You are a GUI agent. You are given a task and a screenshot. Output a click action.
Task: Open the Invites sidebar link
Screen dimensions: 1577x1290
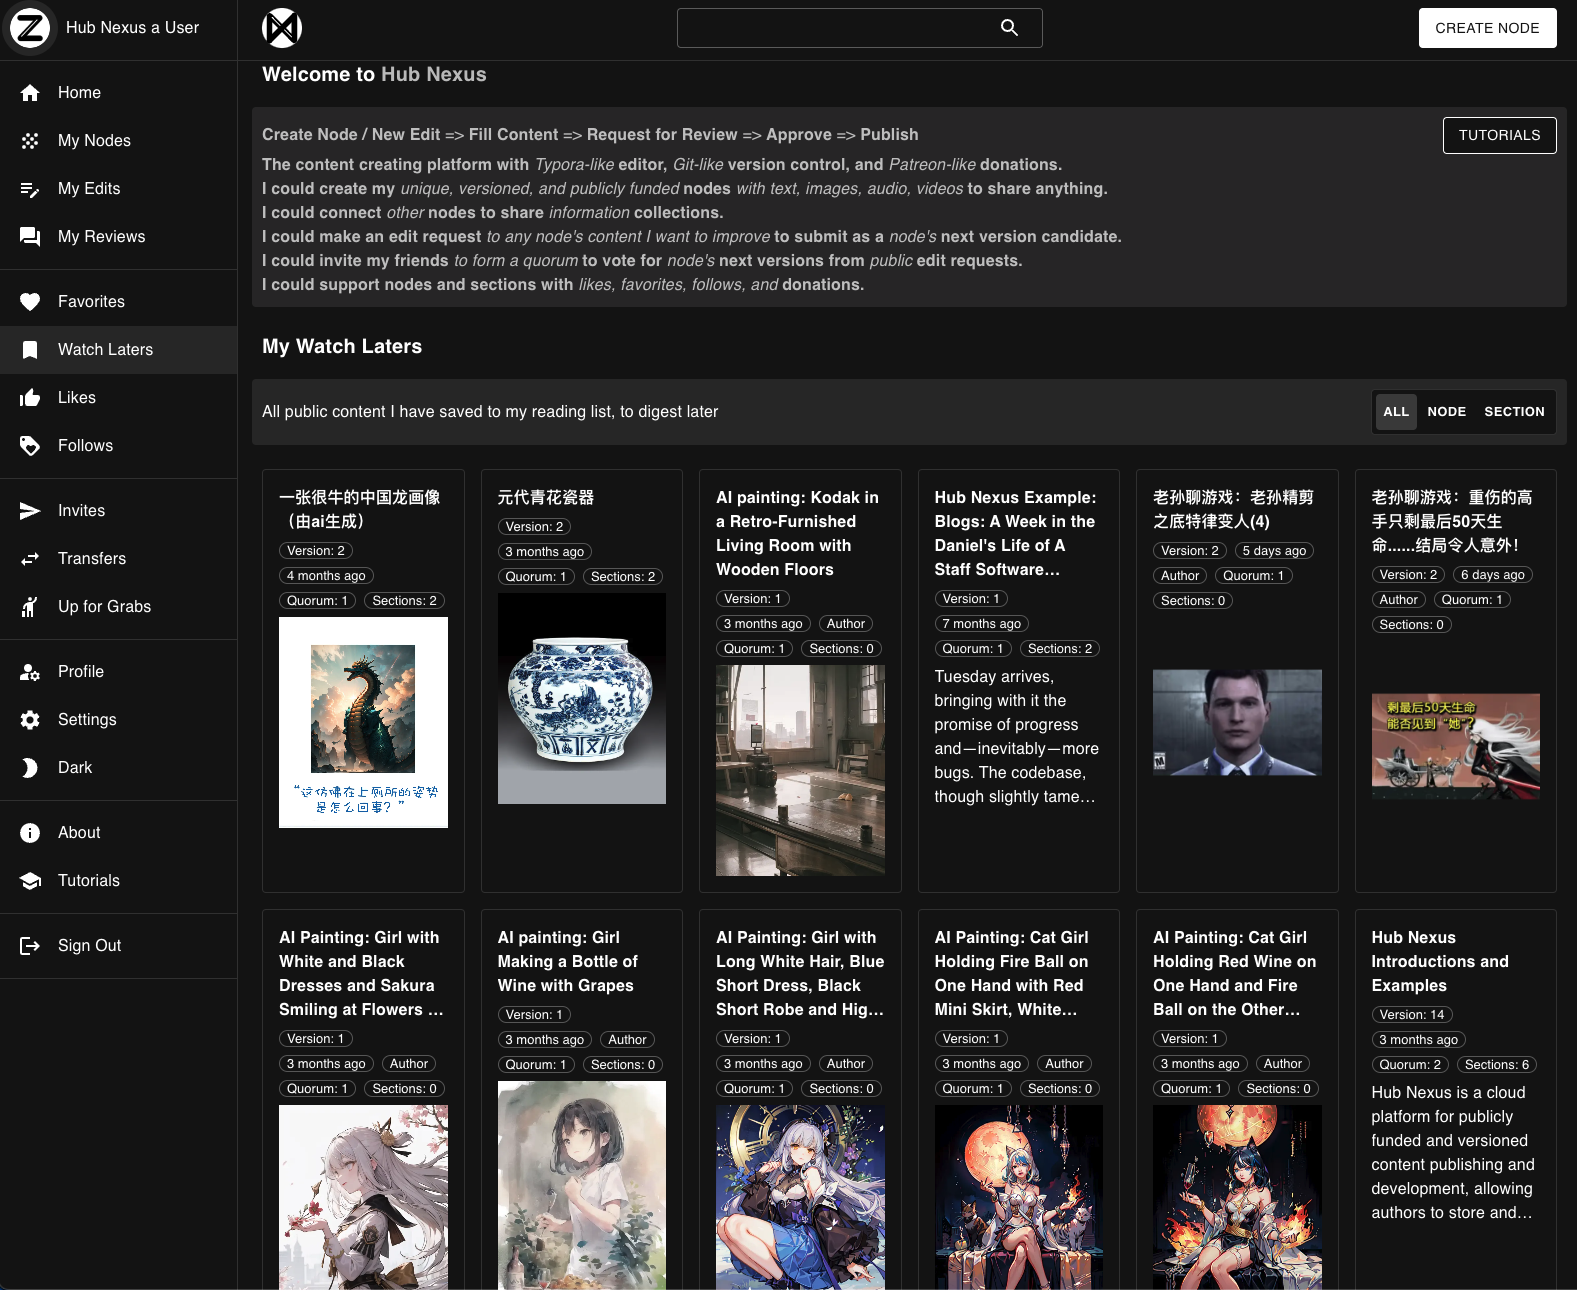(118, 511)
